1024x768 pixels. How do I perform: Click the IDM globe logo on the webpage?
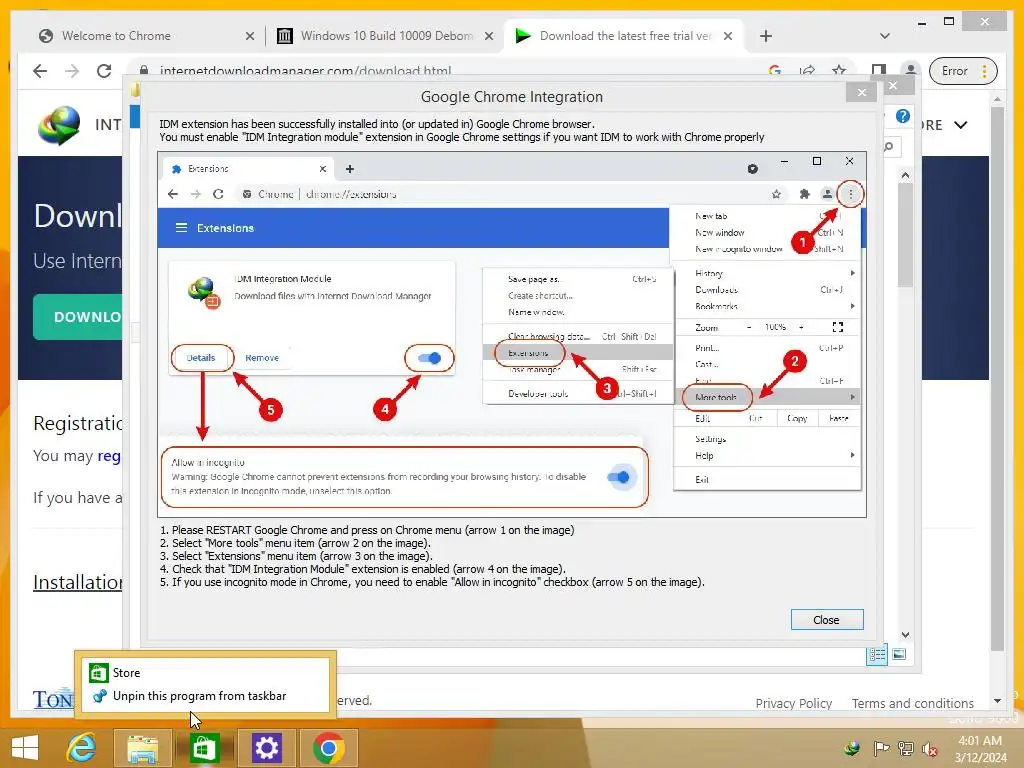tap(59, 125)
